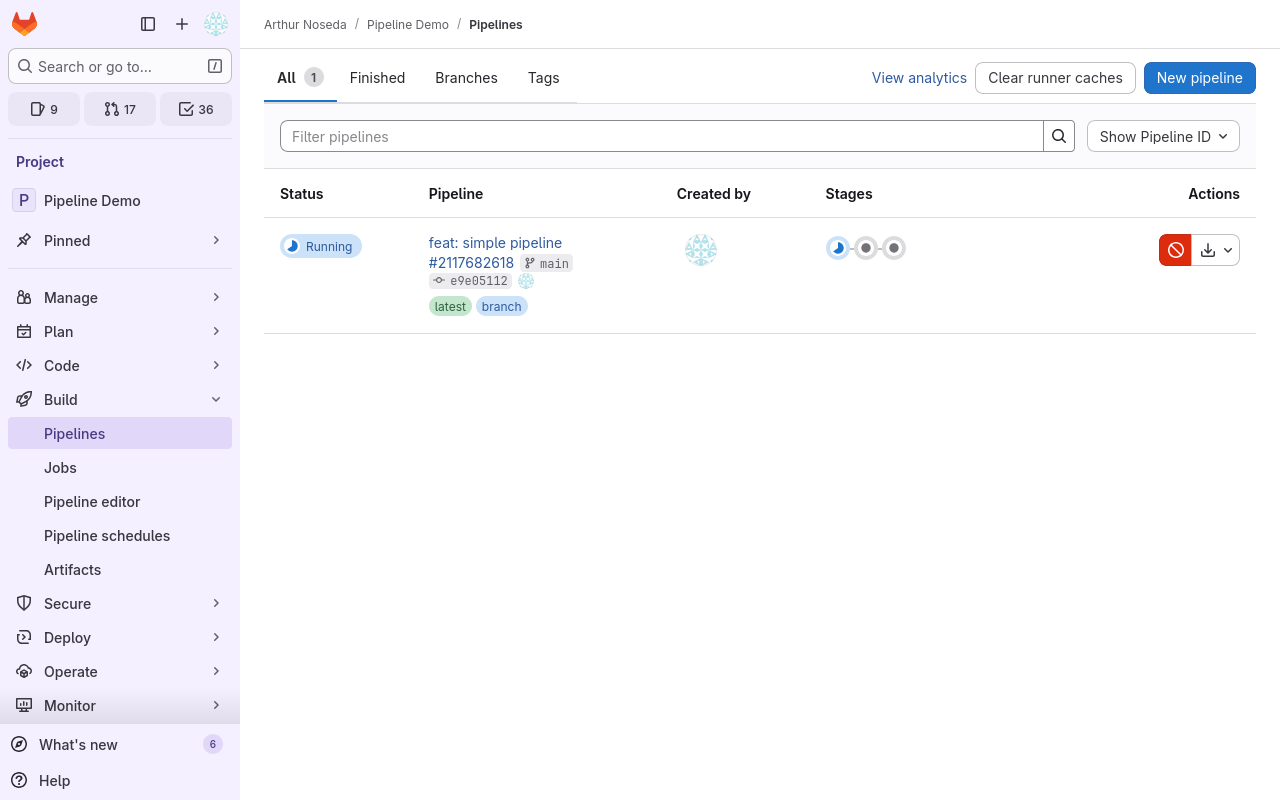Click the running first stage icon

pyautogui.click(x=838, y=248)
